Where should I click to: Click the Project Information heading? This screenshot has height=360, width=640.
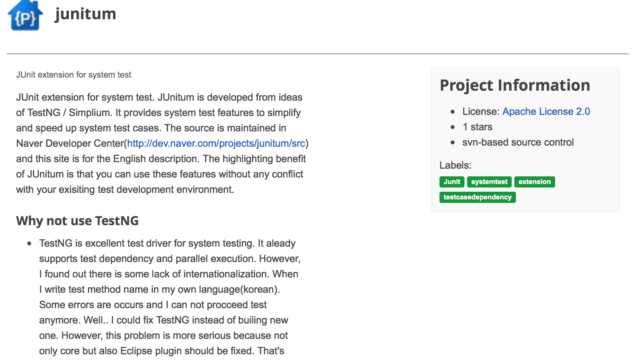(x=515, y=85)
